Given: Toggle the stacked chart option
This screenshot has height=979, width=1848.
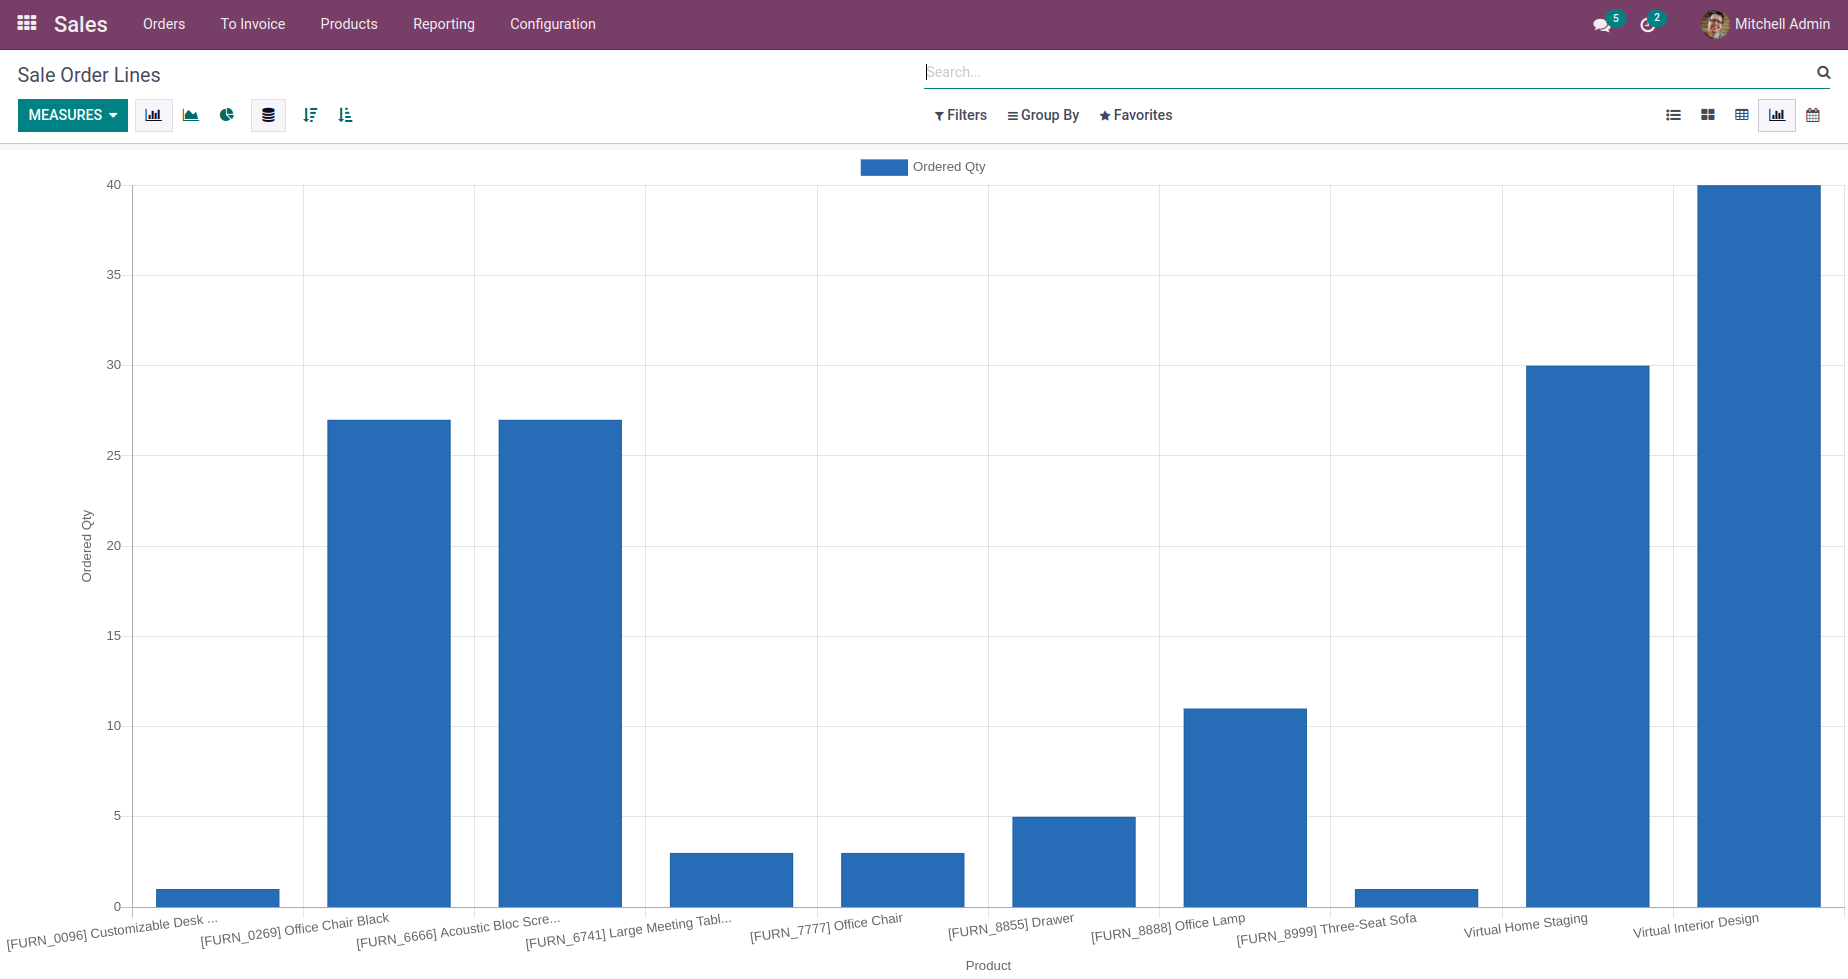Looking at the screenshot, I should coord(268,115).
